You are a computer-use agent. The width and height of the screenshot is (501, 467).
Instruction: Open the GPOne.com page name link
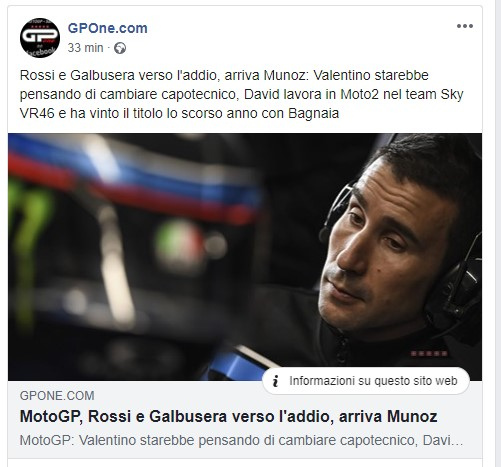107,28
